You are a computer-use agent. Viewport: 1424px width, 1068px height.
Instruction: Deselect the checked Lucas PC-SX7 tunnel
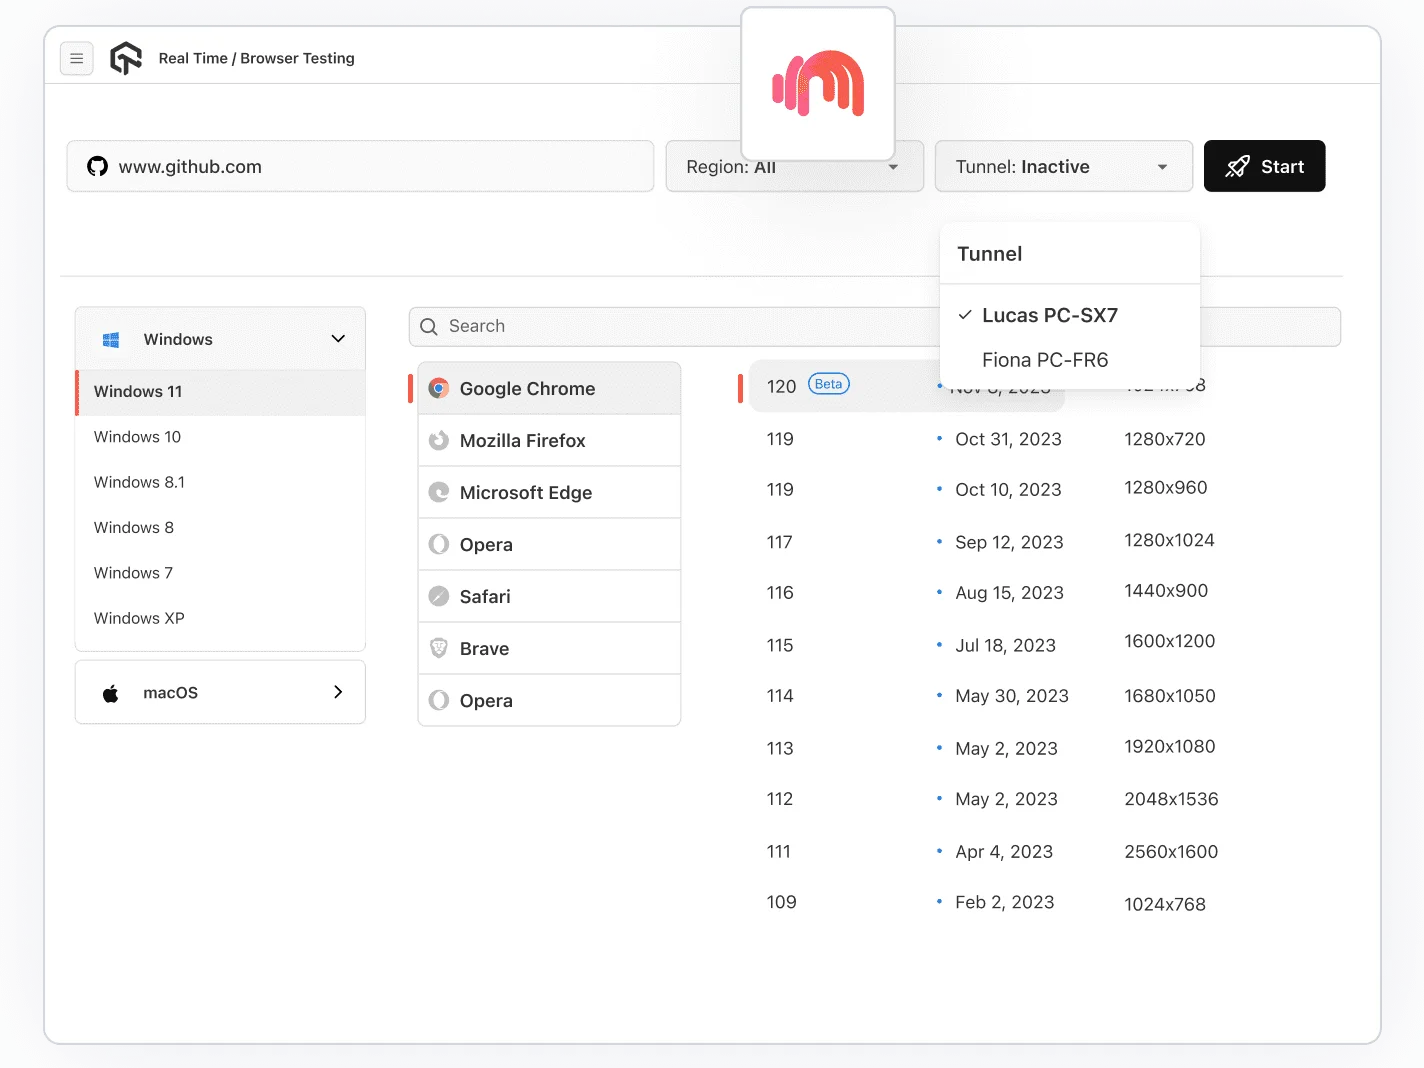pos(1050,315)
